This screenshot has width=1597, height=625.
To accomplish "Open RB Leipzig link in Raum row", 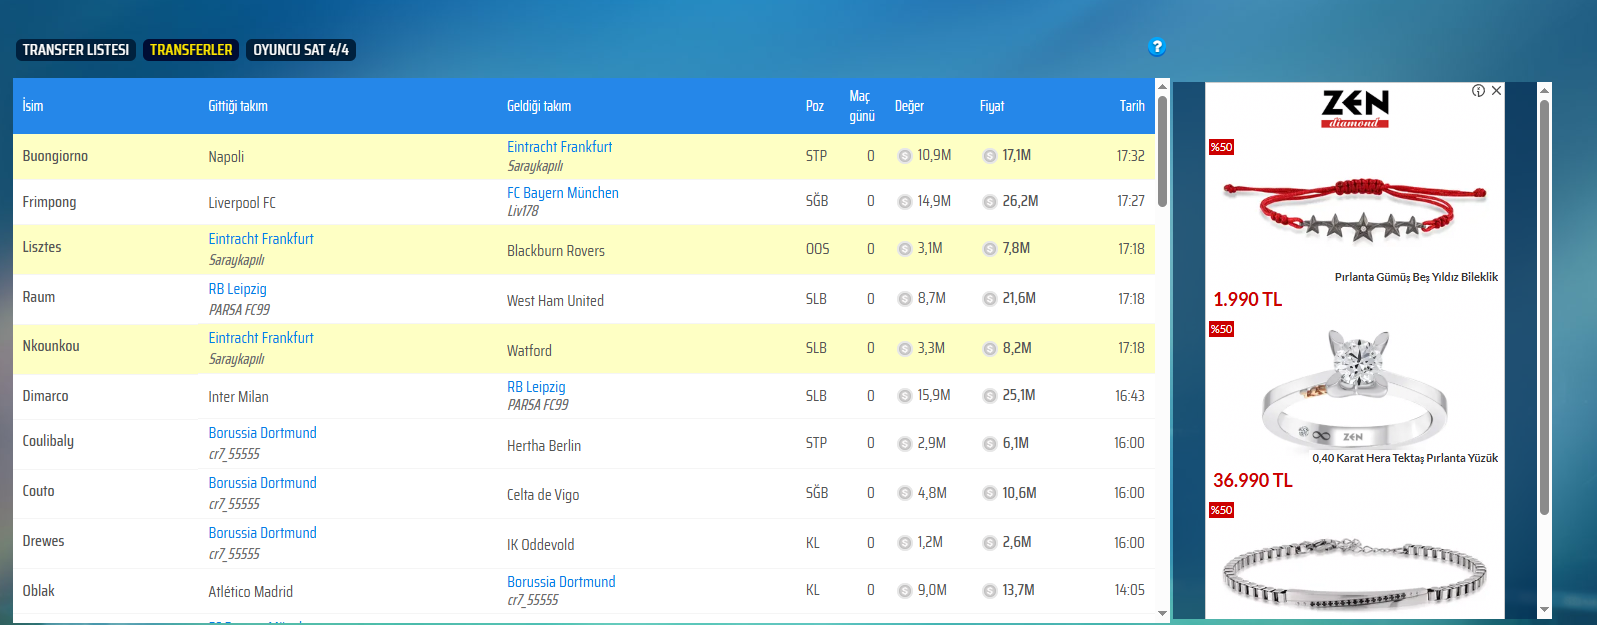I will tap(238, 289).
